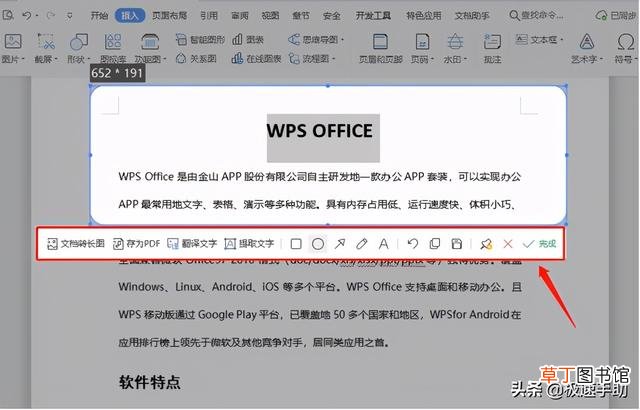Click the 软件特点 heading

click(x=150, y=382)
